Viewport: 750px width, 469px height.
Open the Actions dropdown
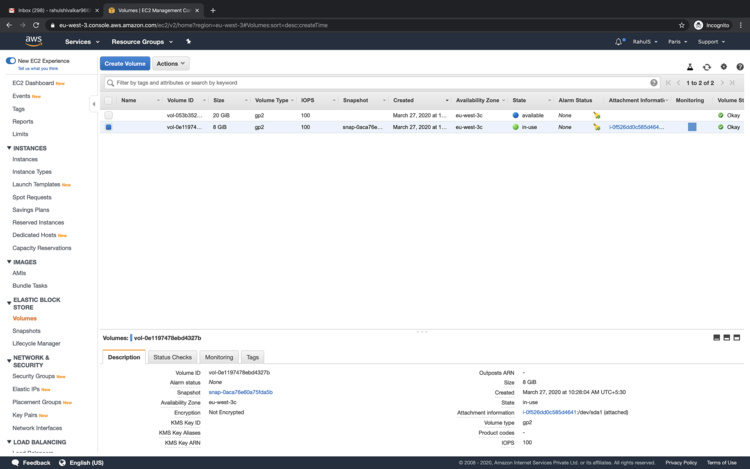coord(170,63)
